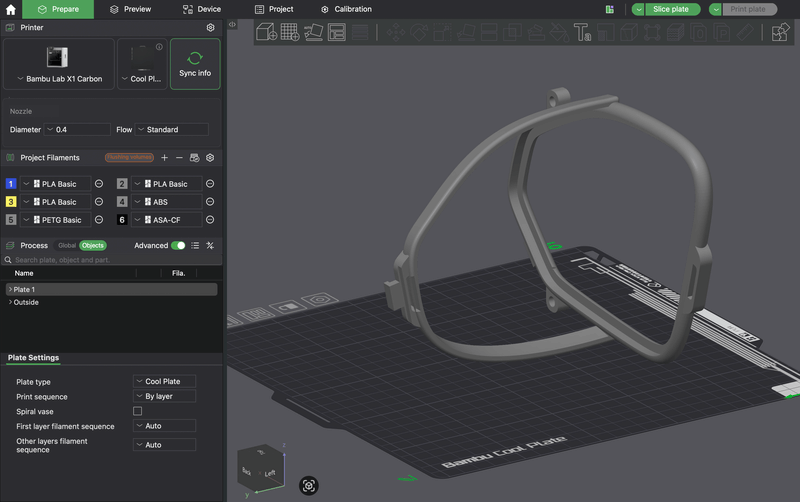Switch process scope to Objects
800x502 pixels.
(x=93, y=245)
